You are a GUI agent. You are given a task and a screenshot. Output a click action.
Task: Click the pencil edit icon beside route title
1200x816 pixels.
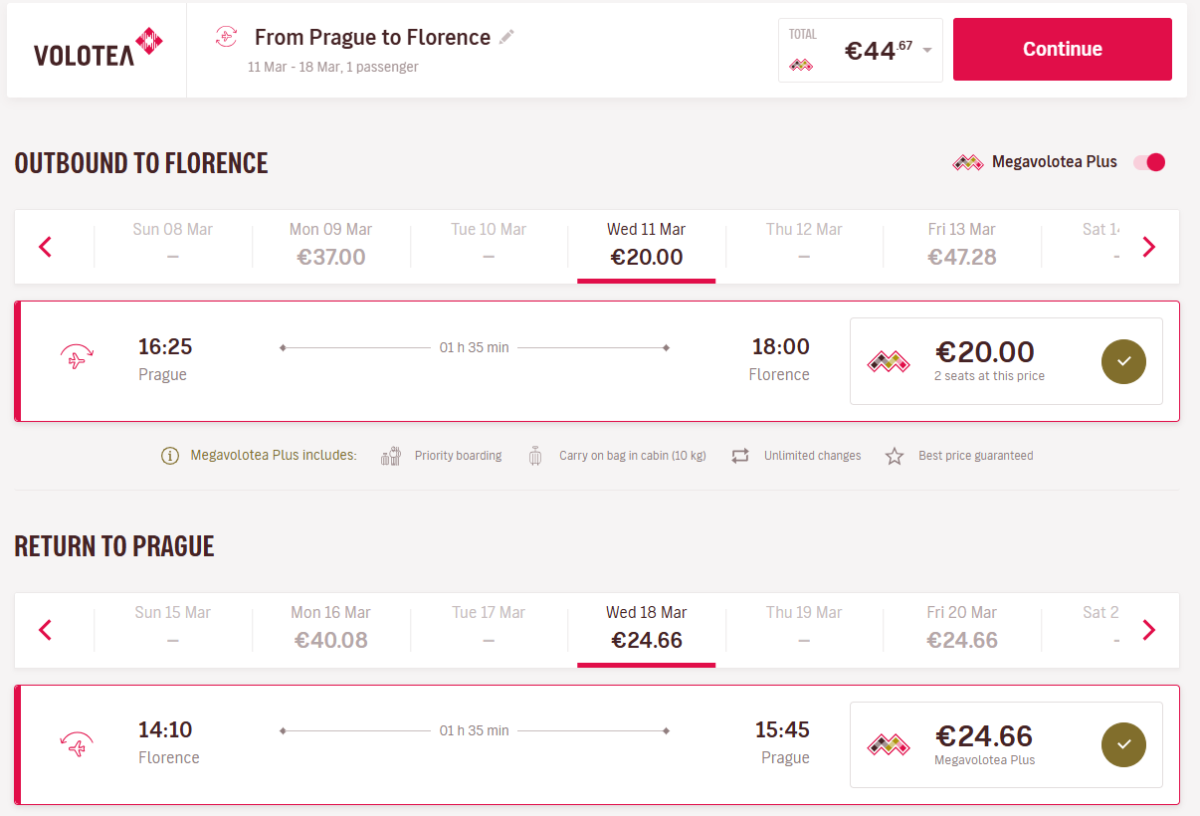(507, 37)
